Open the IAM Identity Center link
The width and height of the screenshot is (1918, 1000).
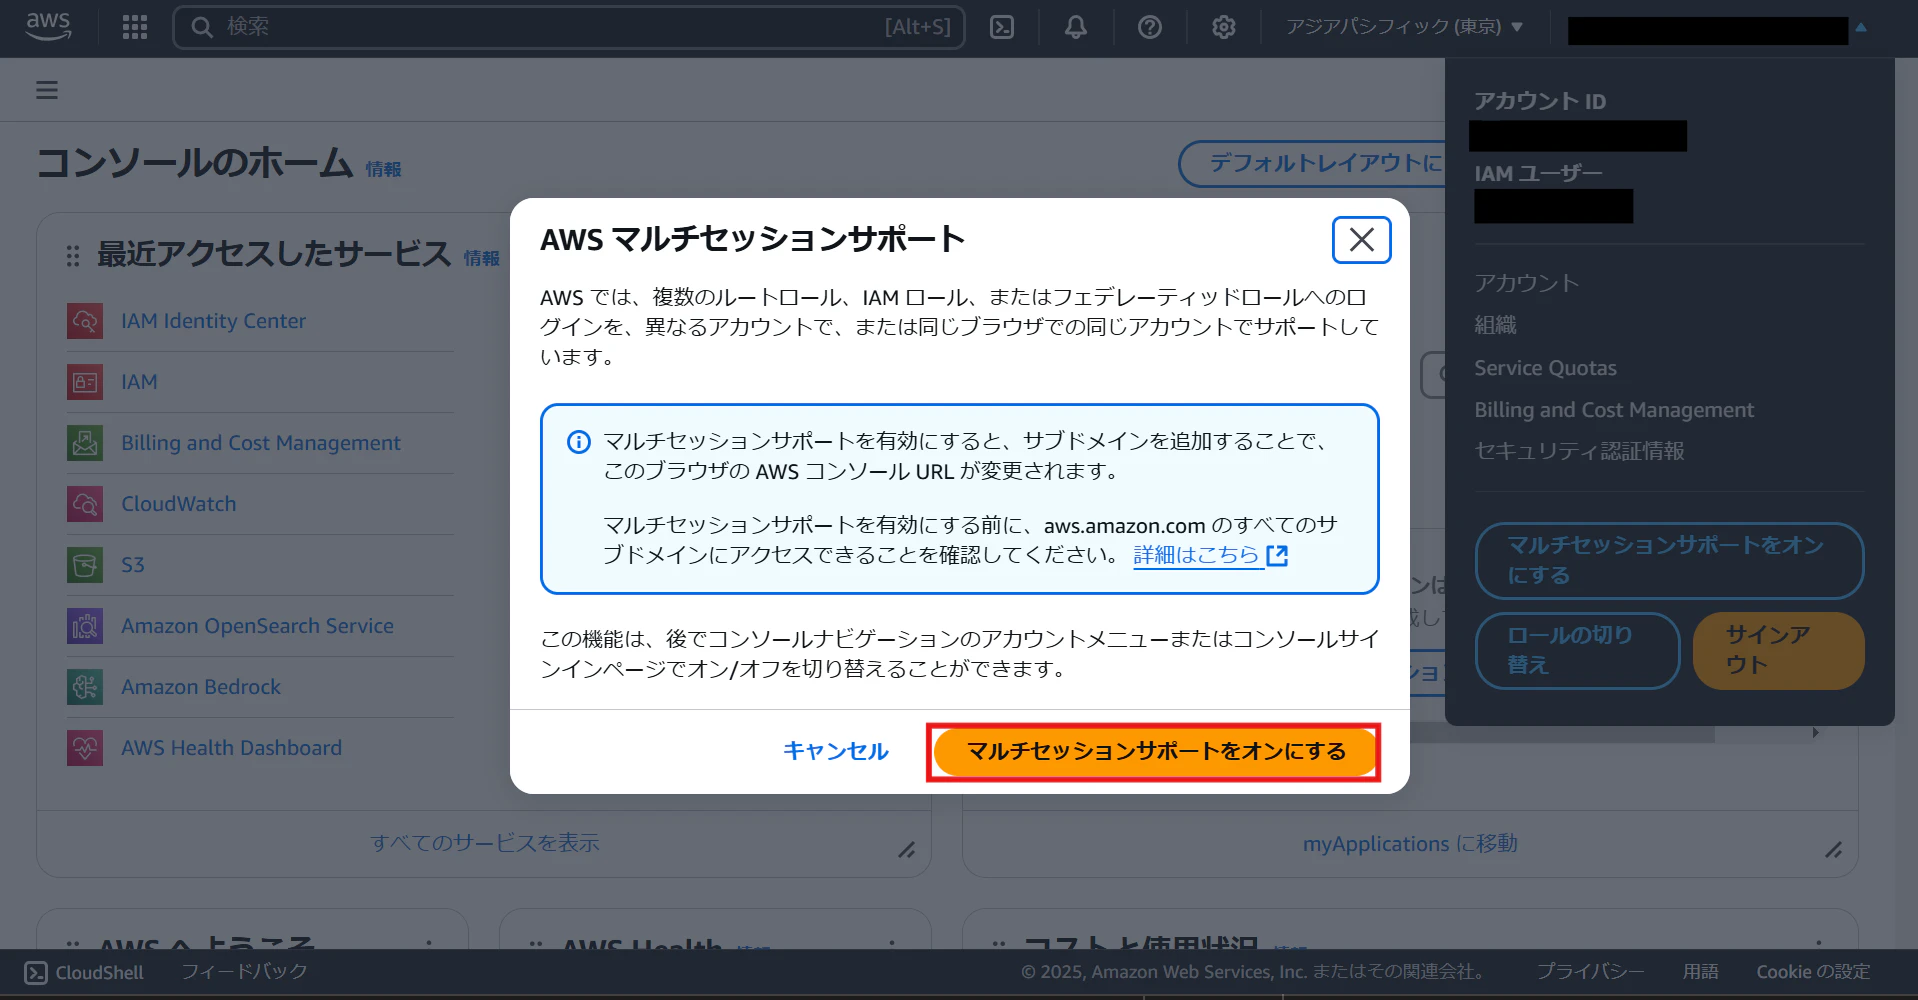pos(213,321)
